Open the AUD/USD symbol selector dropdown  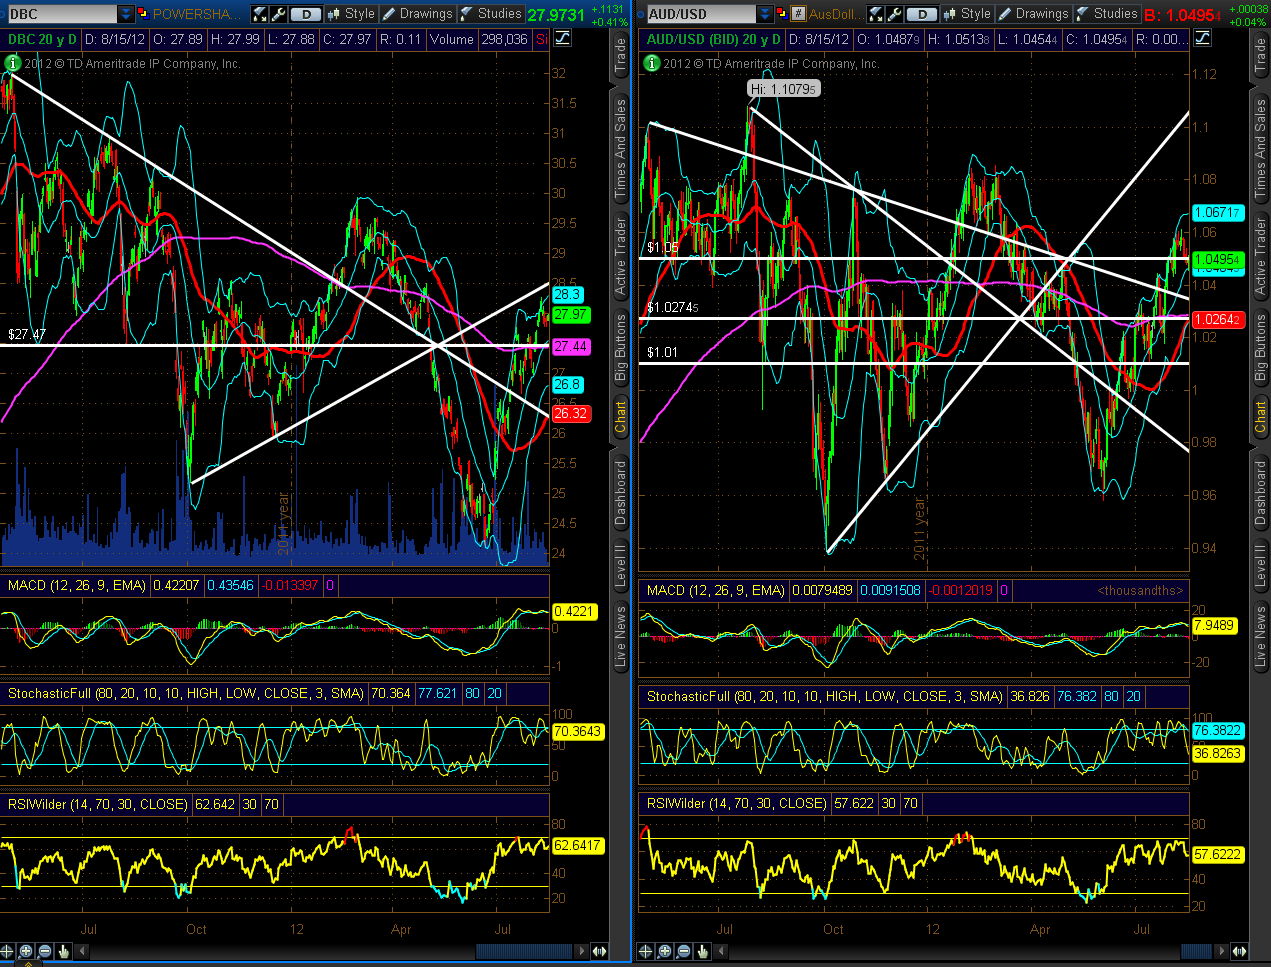click(765, 14)
